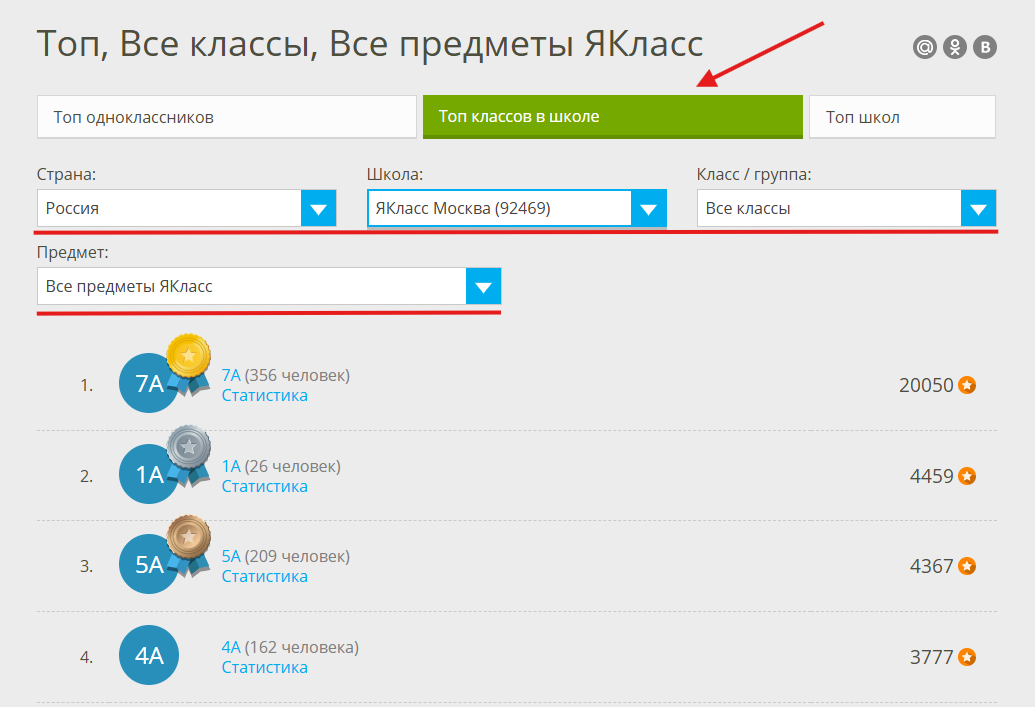Click rank number 4.
This screenshot has height=707, width=1035.
(86, 657)
